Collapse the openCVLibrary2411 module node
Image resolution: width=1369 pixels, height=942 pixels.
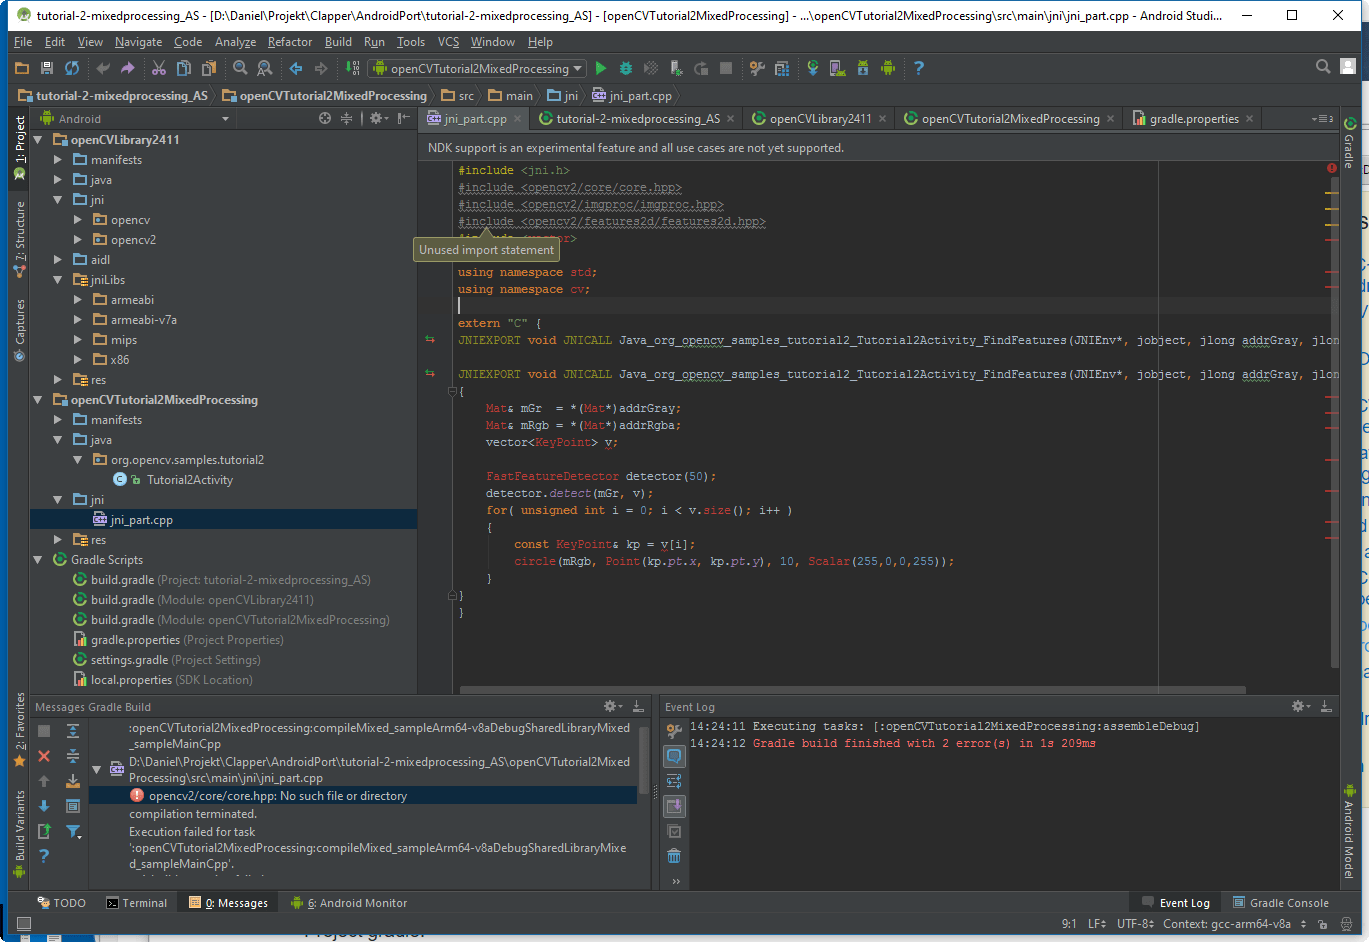coord(38,140)
